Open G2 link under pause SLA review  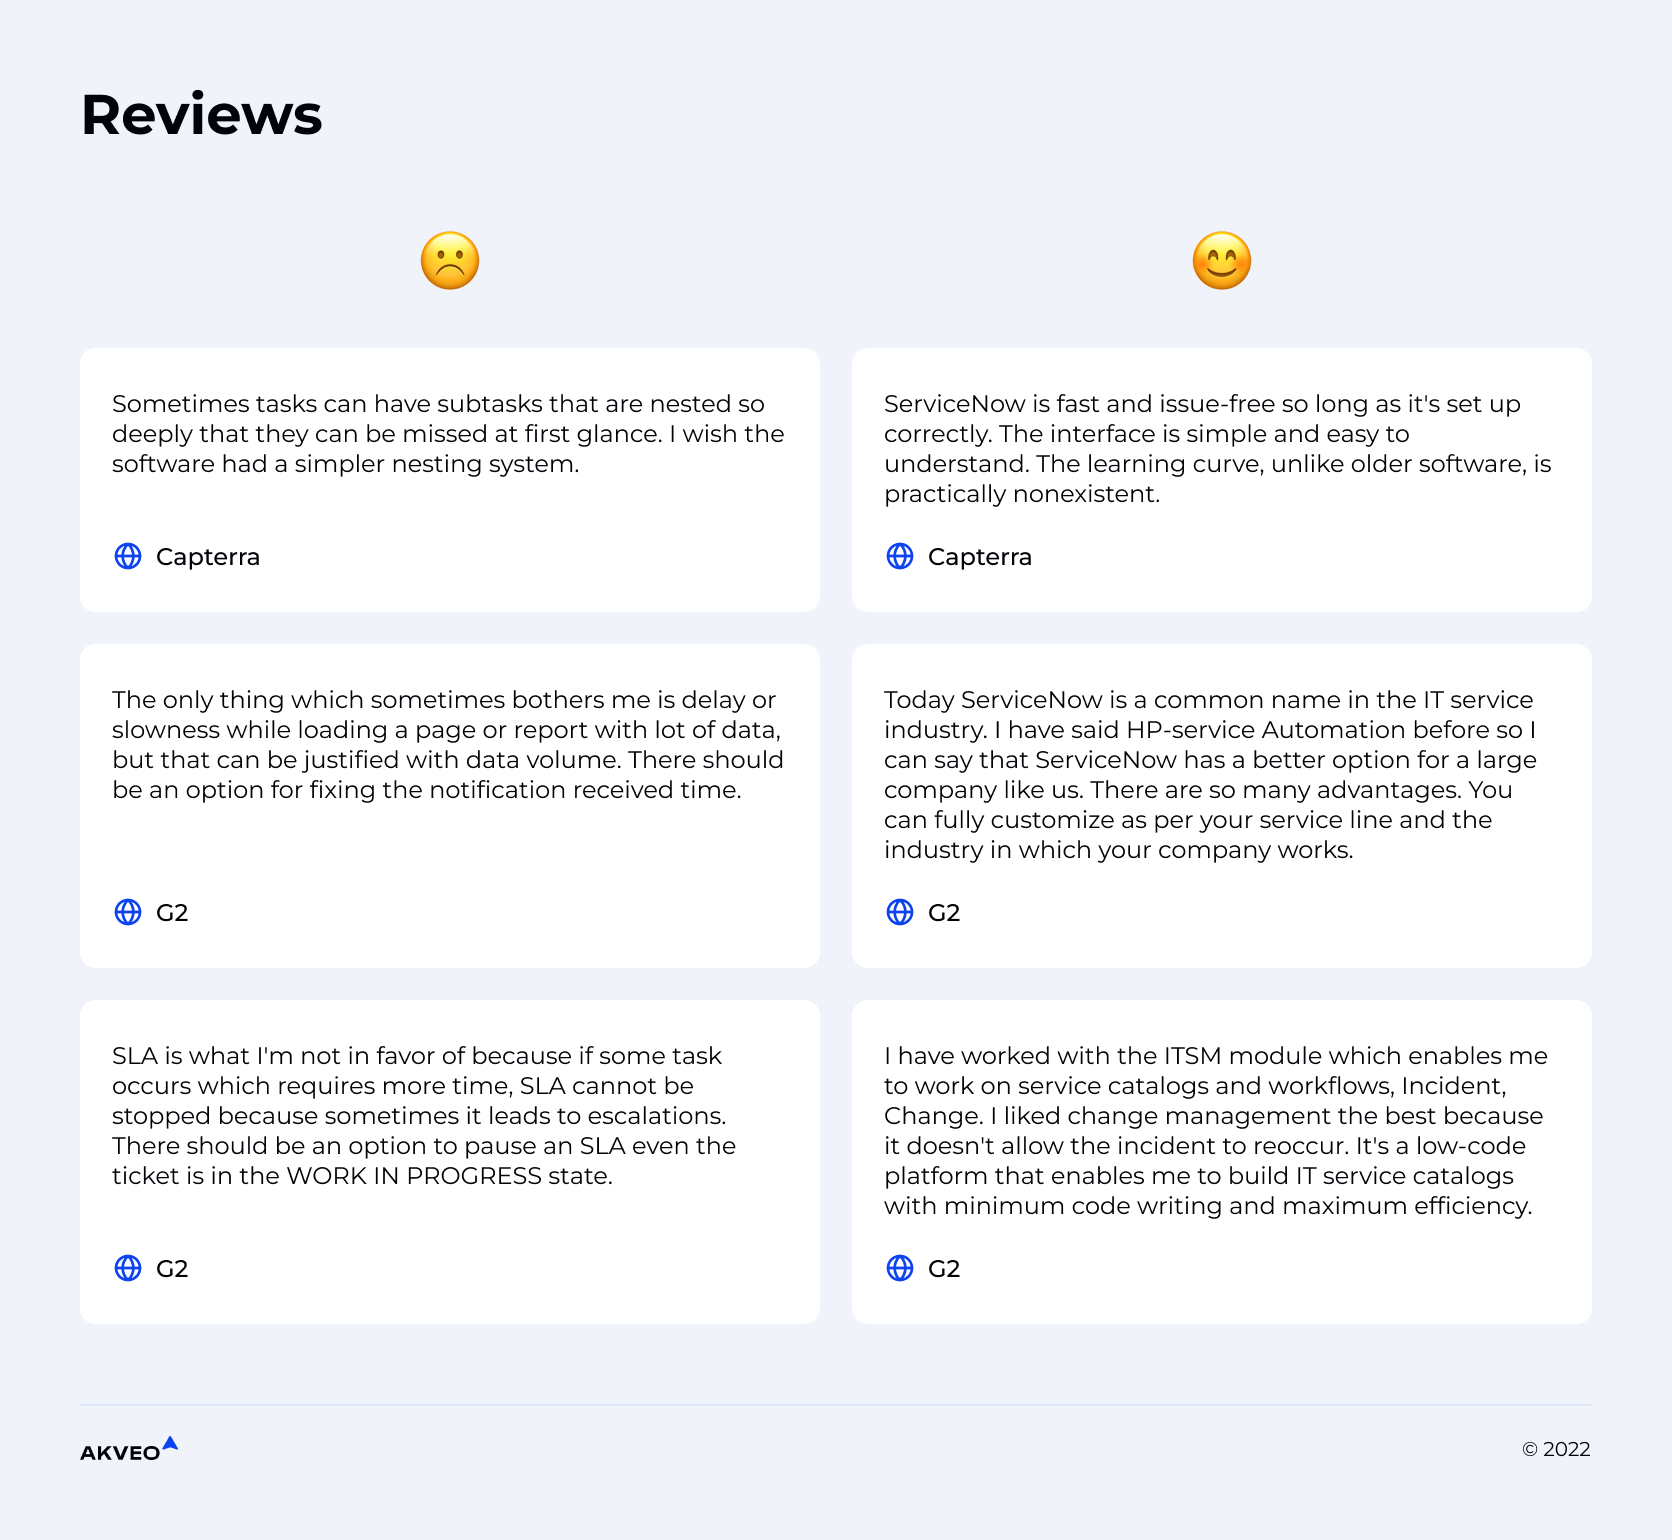coord(172,1269)
